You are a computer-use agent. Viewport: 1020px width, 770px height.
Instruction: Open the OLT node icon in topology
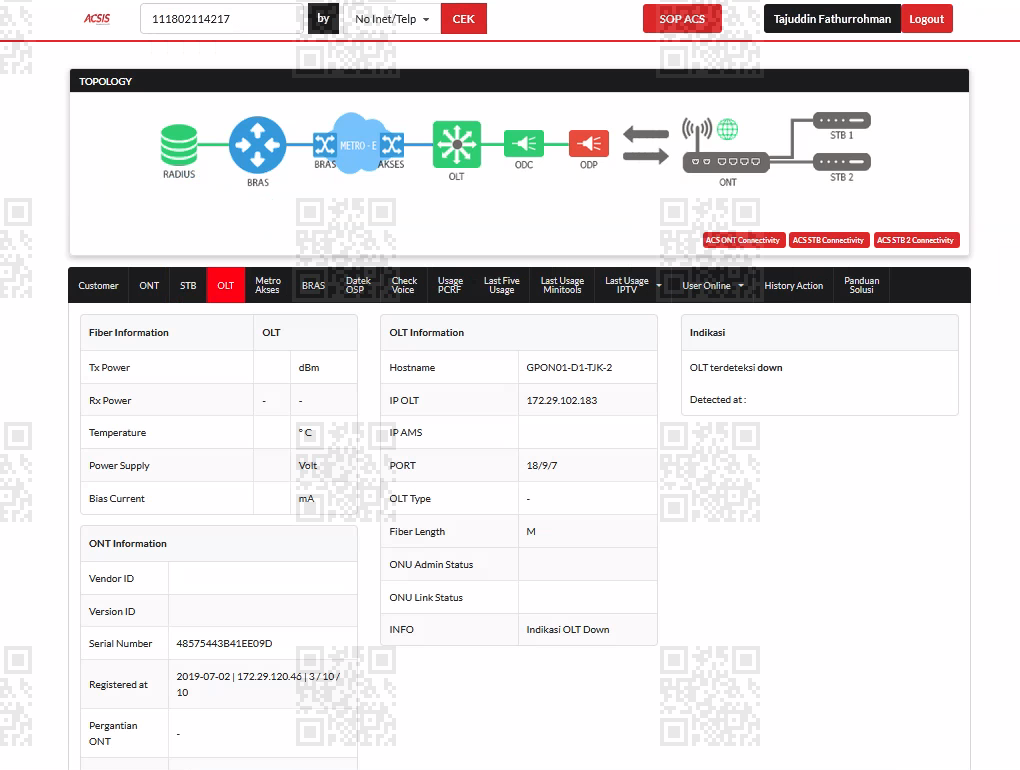[457, 144]
